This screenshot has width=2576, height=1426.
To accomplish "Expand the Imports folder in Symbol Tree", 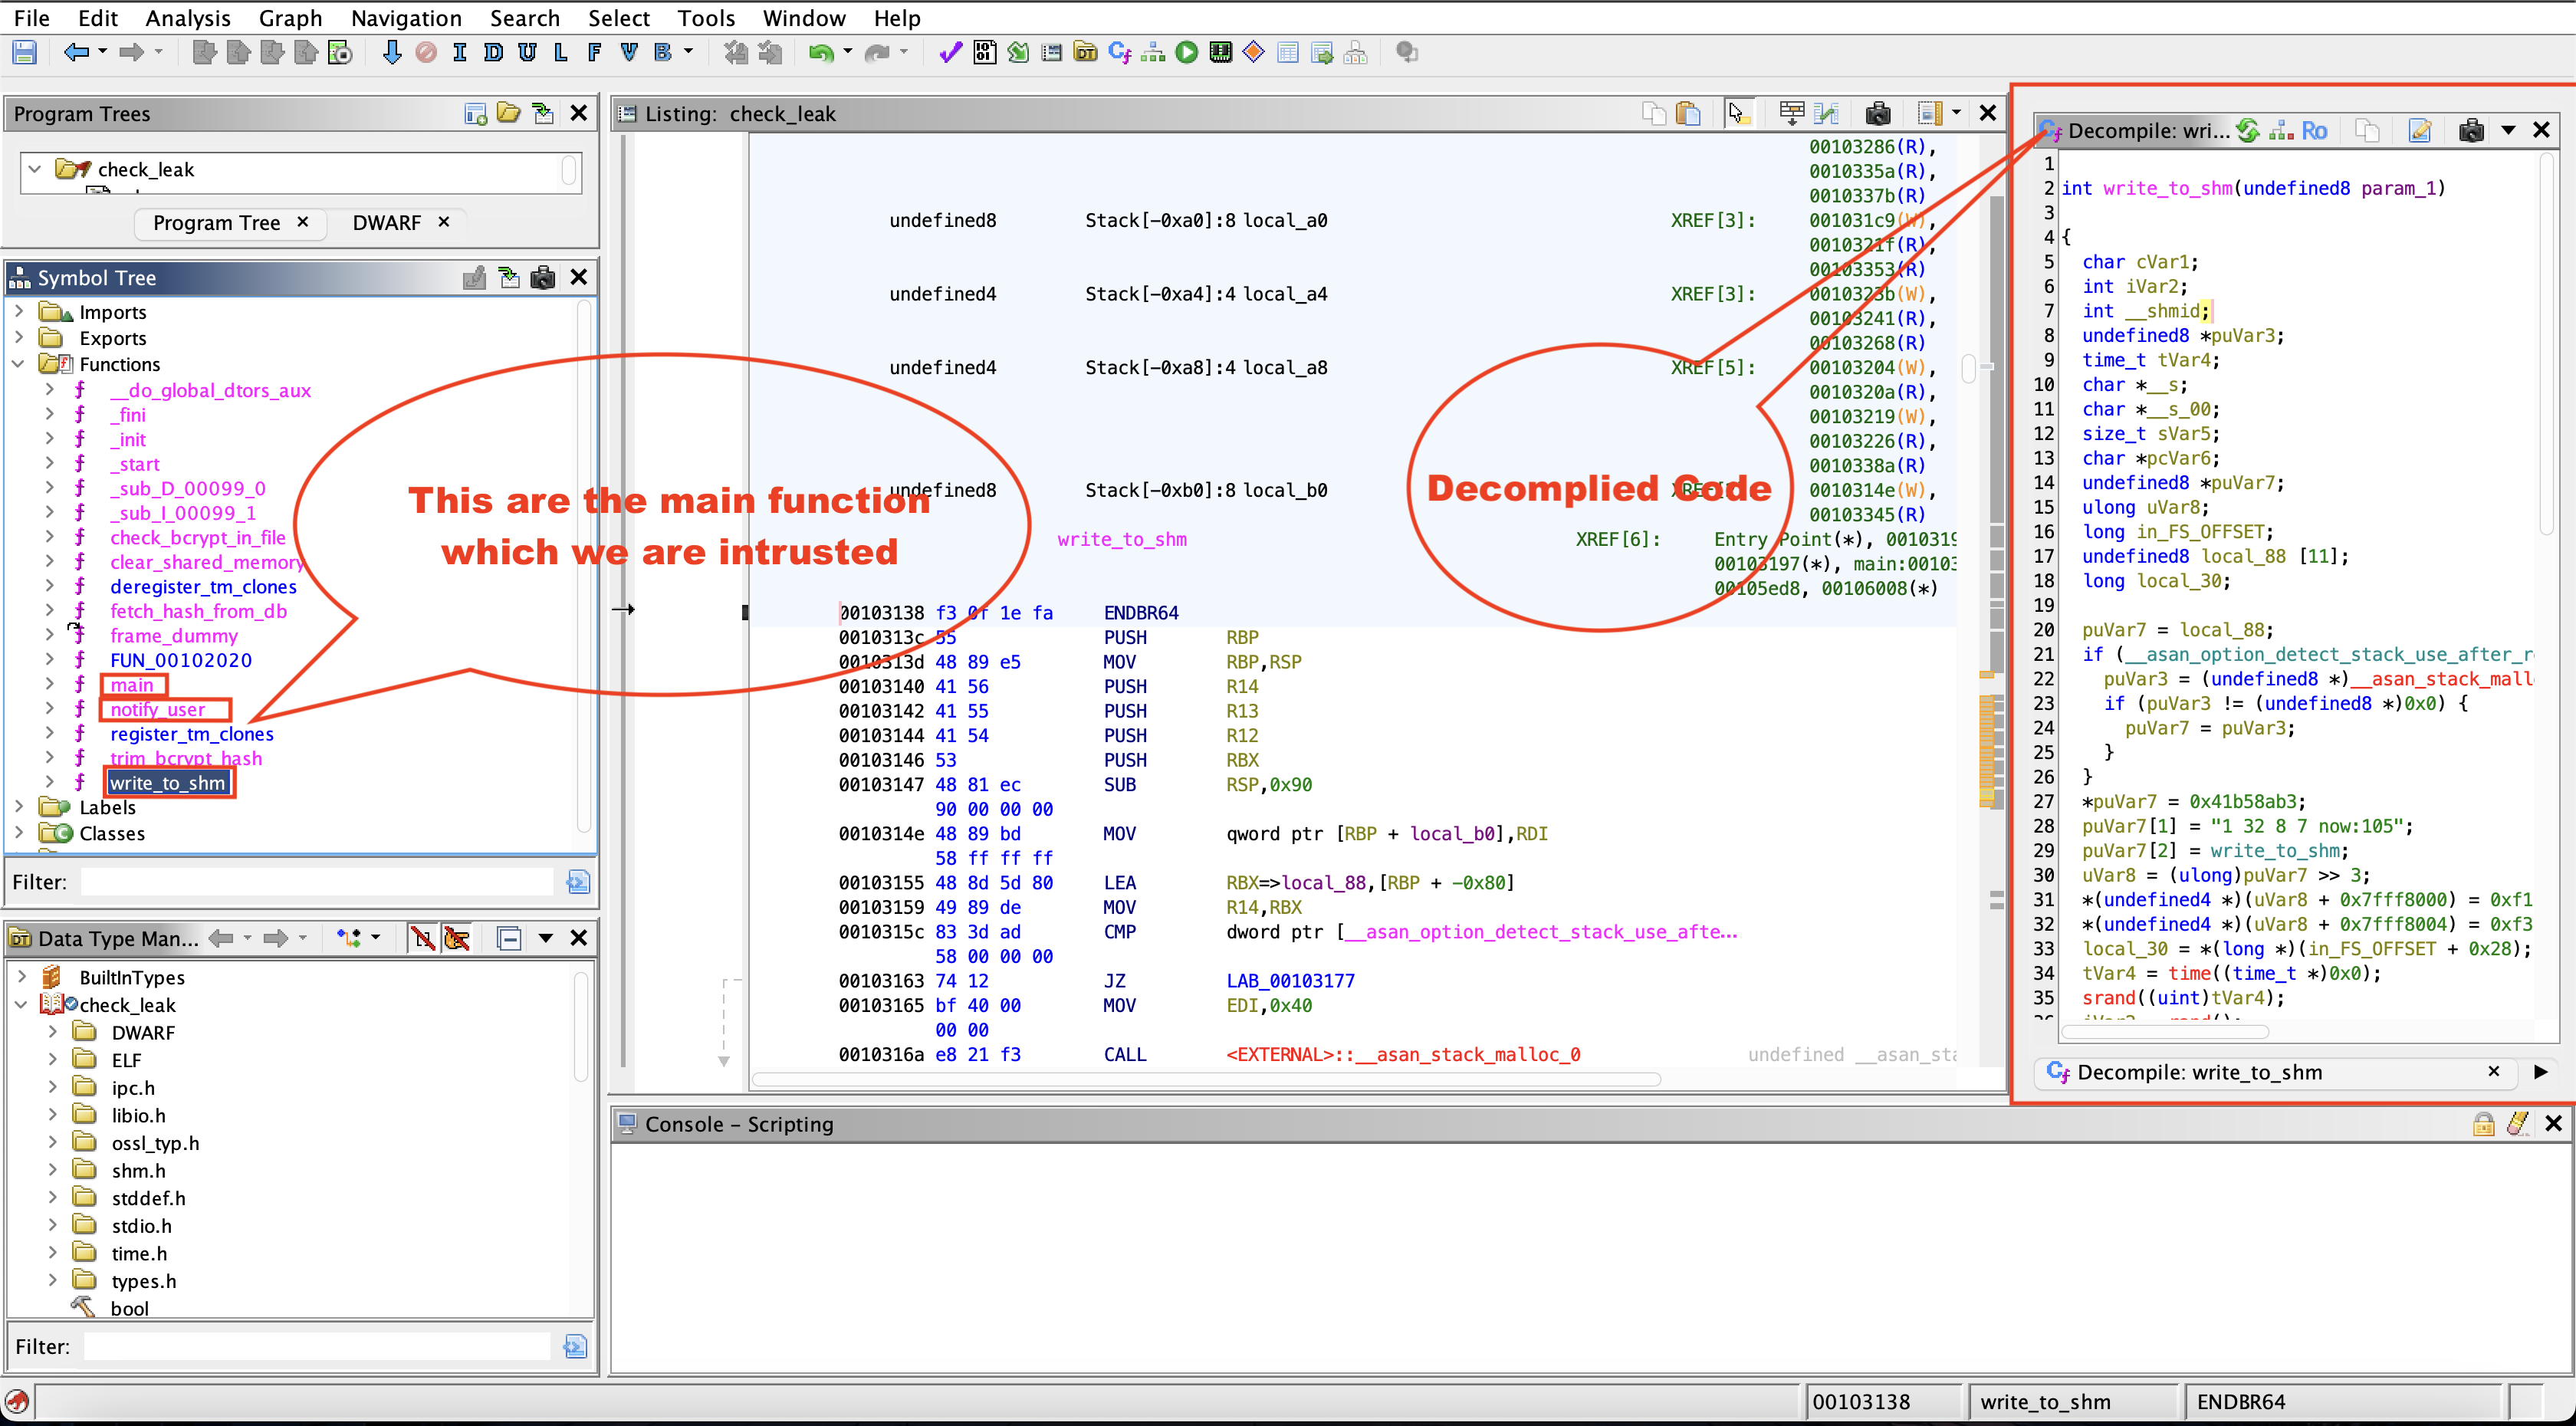I will click(x=19, y=312).
